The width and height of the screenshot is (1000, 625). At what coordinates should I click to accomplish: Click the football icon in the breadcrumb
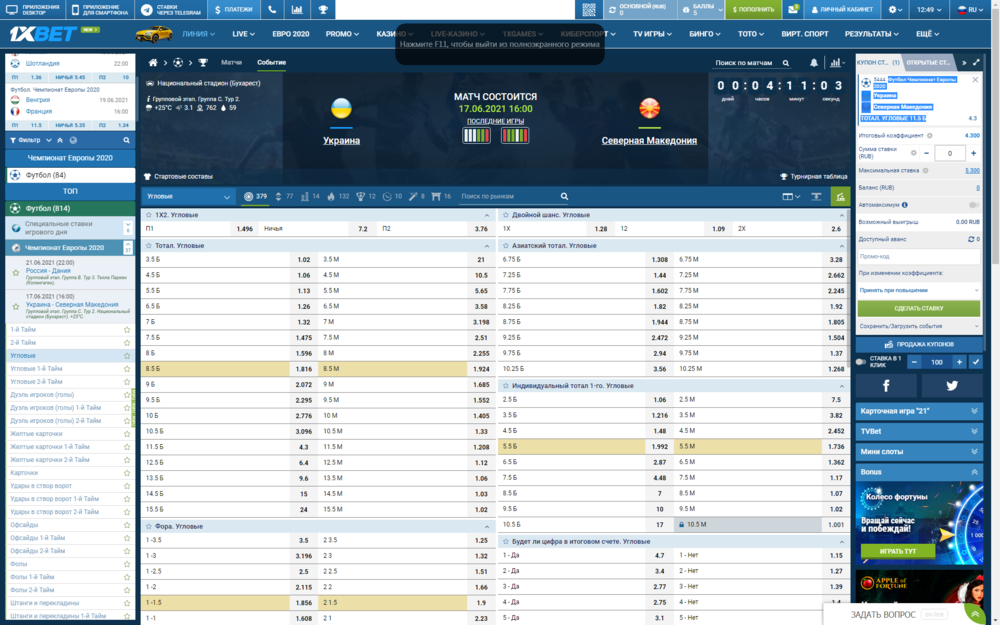(x=178, y=62)
